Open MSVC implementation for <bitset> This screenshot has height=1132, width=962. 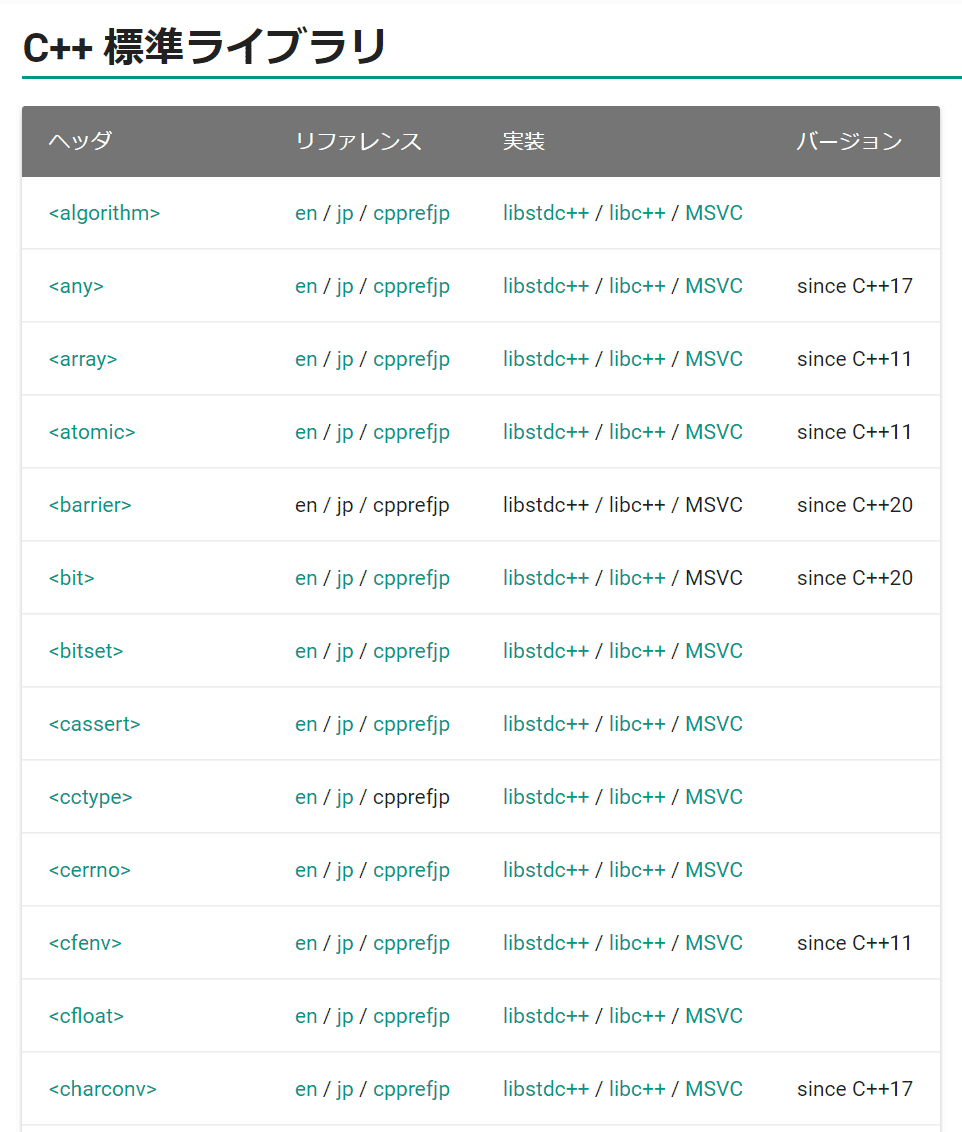(x=714, y=650)
